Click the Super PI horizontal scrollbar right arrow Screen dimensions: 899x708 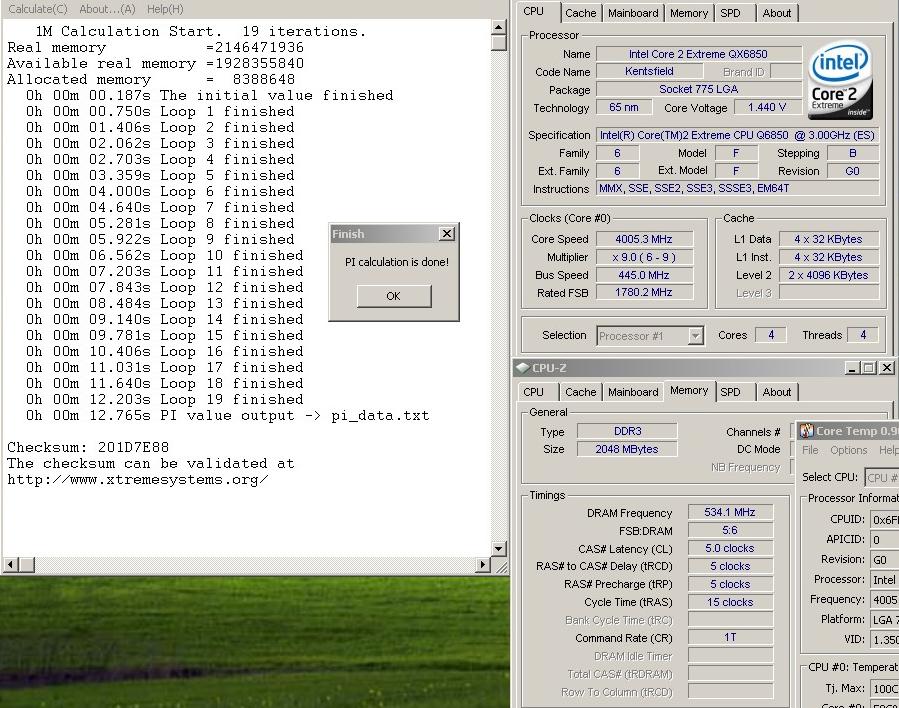coord(483,565)
